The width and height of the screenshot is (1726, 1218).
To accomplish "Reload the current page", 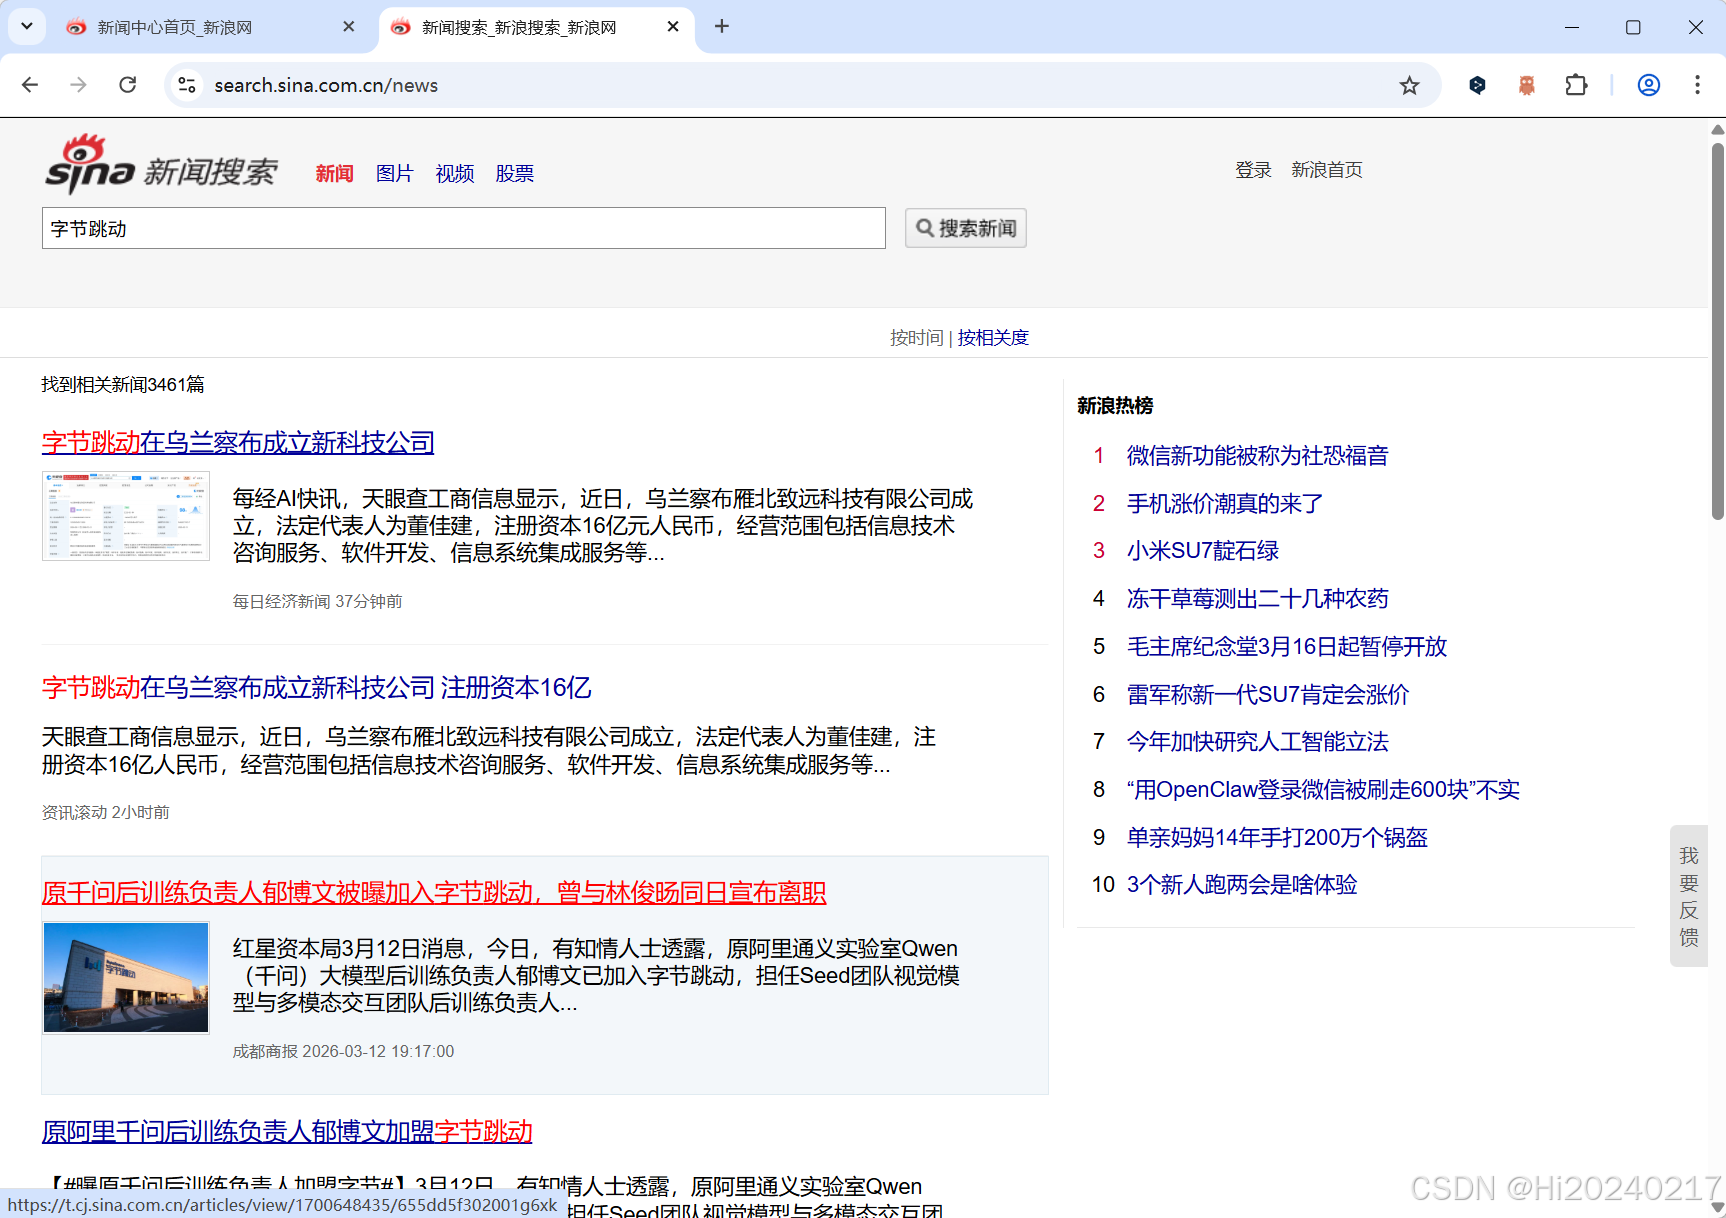I will click(x=128, y=85).
